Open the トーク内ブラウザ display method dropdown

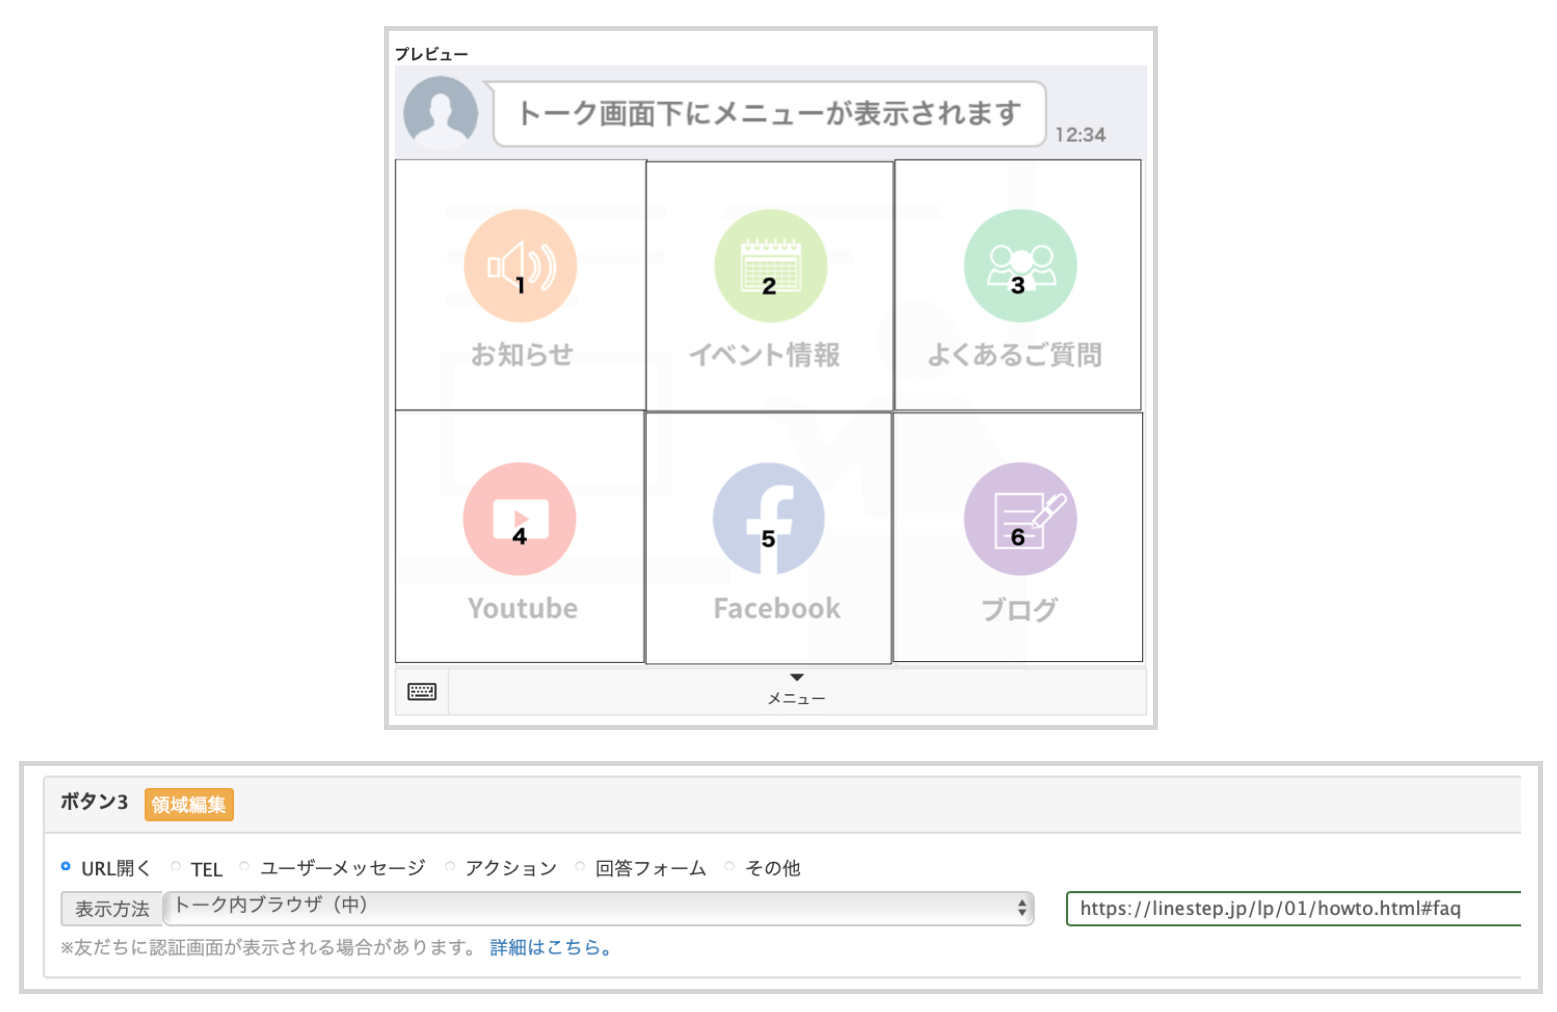[598, 908]
